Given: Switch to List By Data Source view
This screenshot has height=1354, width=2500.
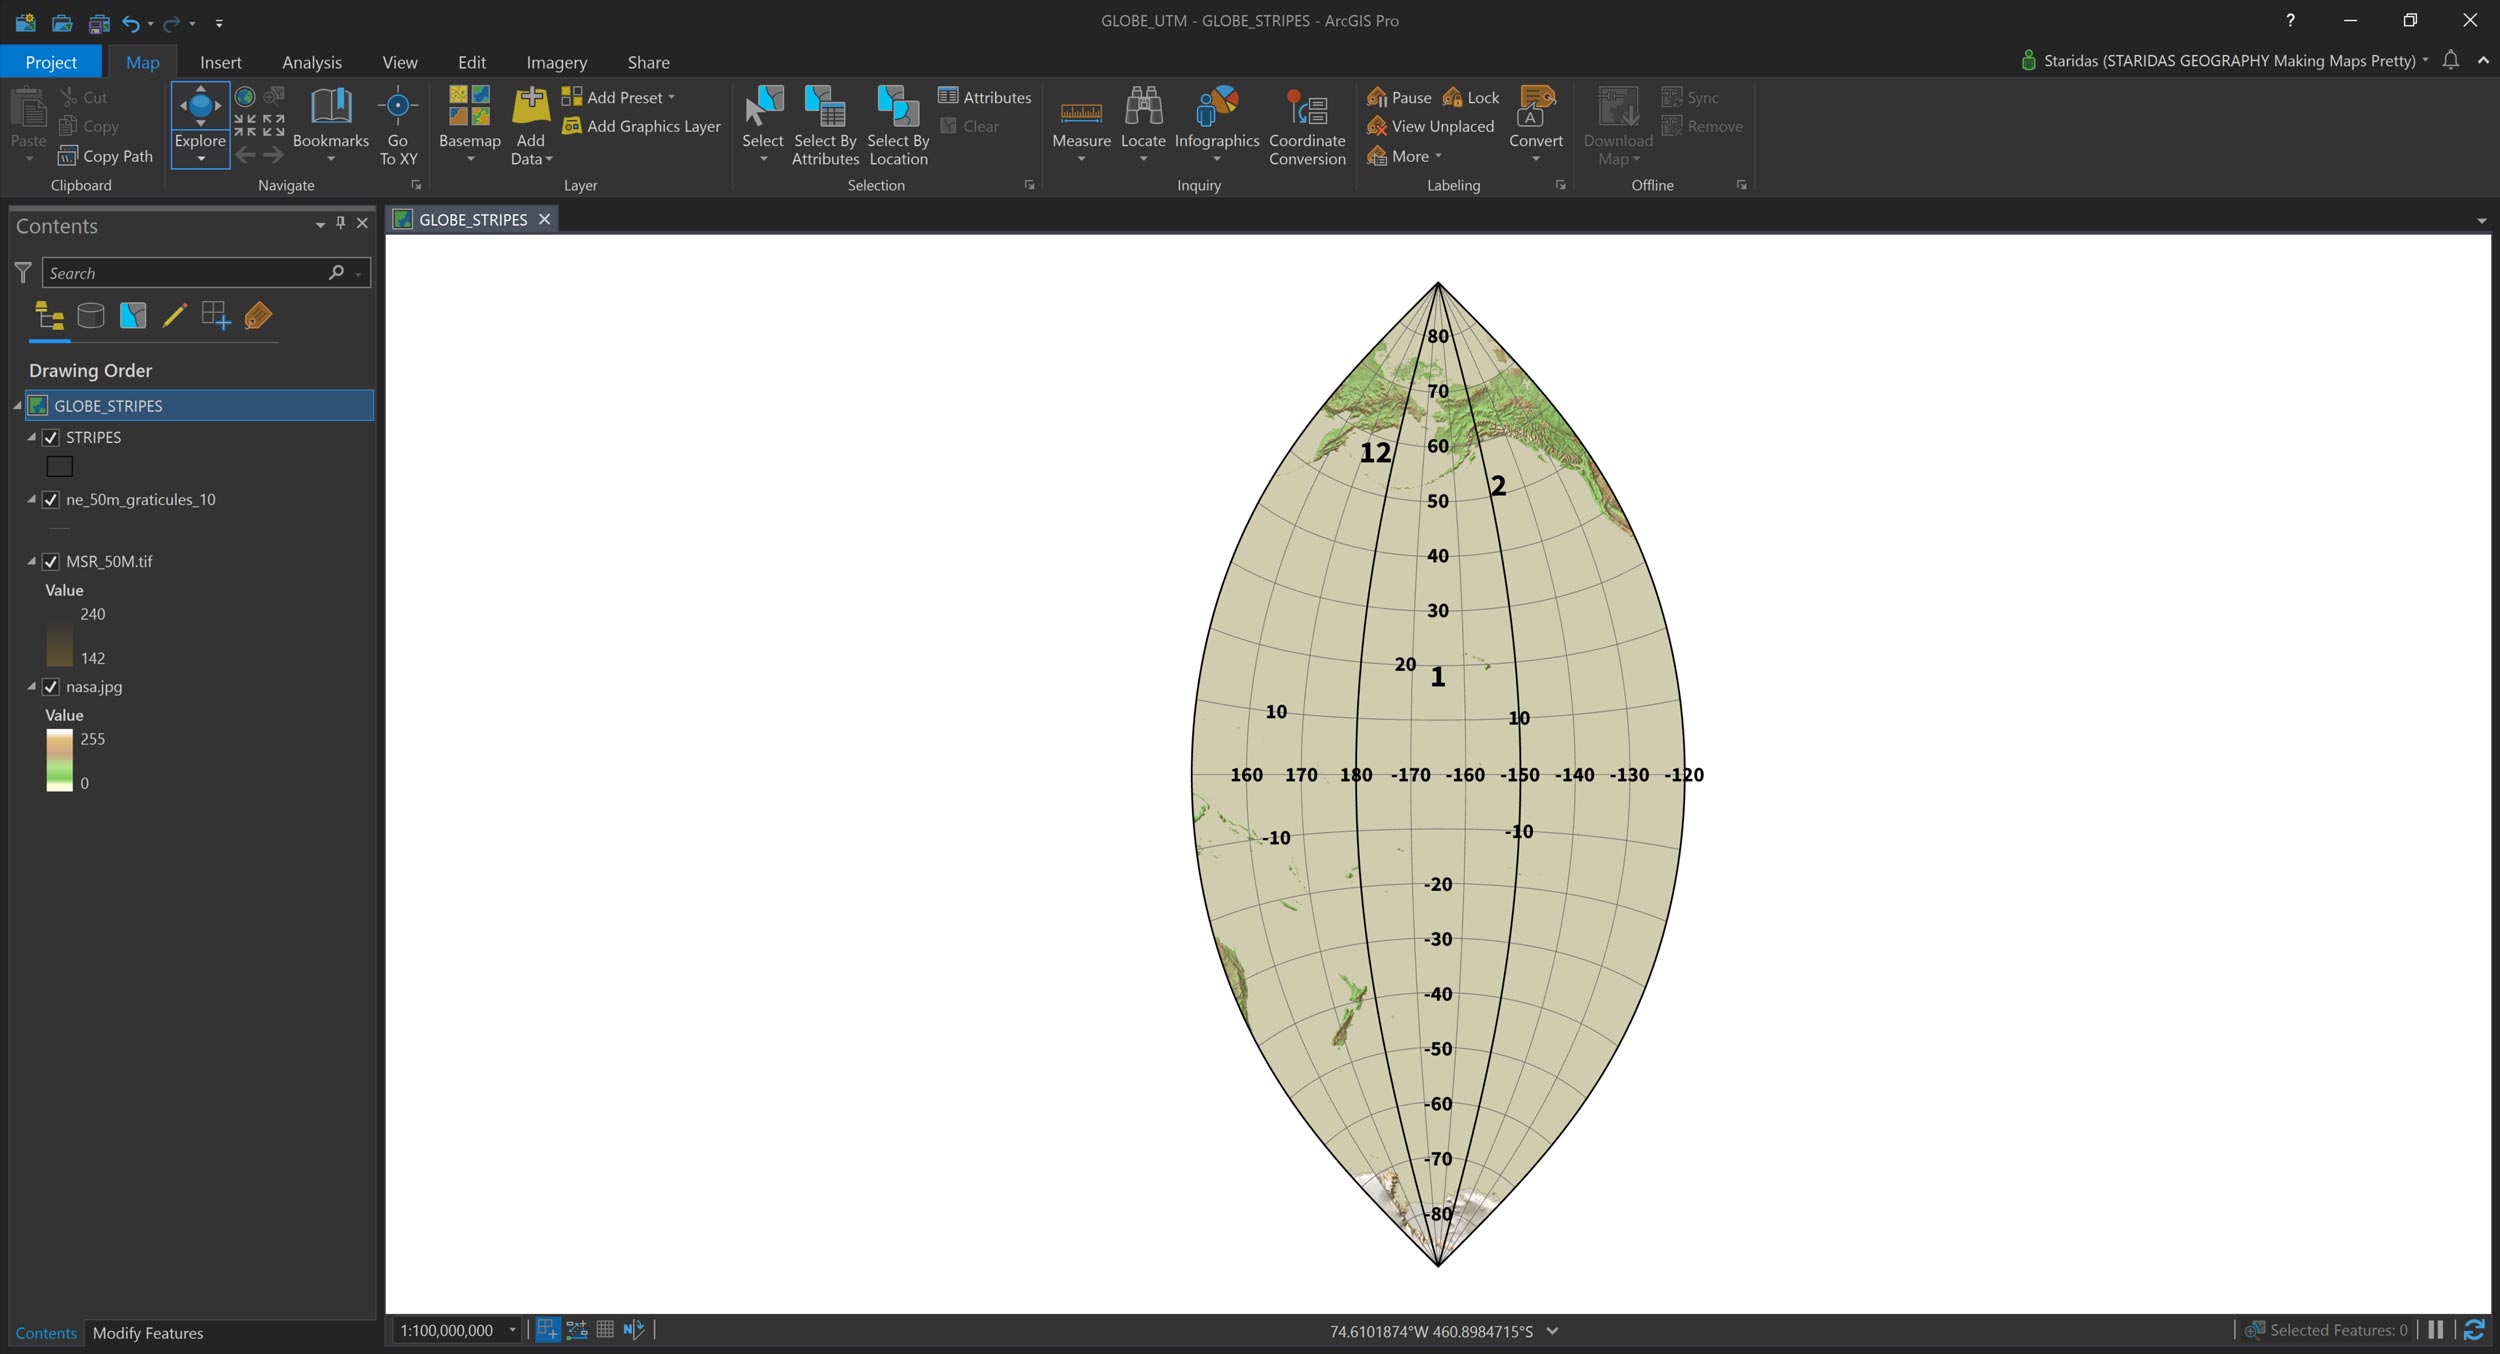Looking at the screenshot, I should tap(91, 316).
